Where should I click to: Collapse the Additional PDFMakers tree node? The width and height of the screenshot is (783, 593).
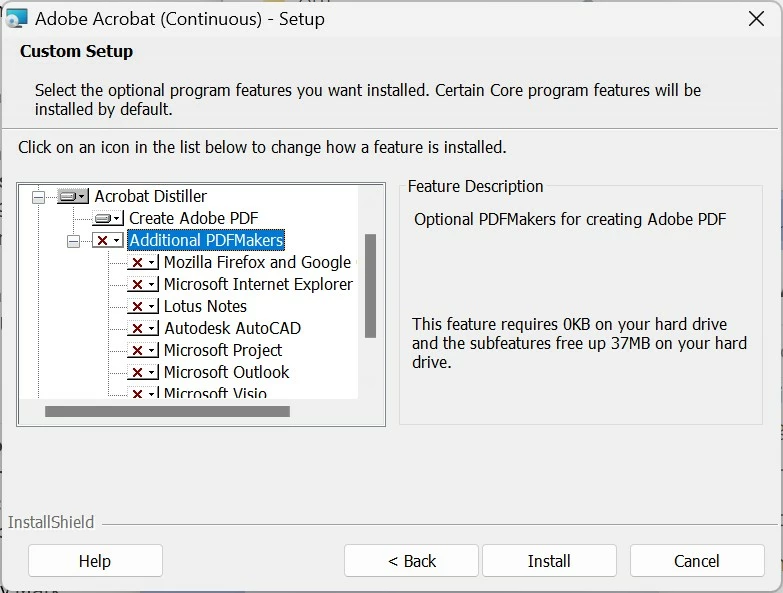point(73,242)
